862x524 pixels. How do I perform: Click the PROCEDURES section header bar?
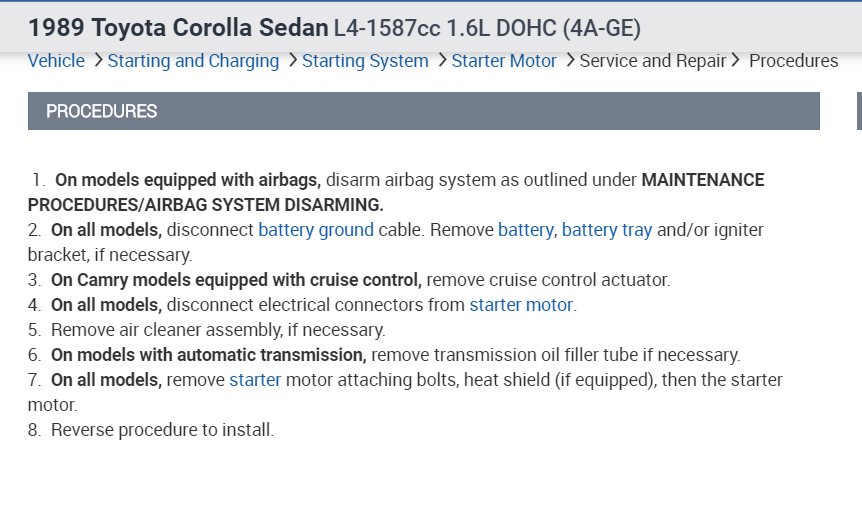pyautogui.click(x=423, y=111)
